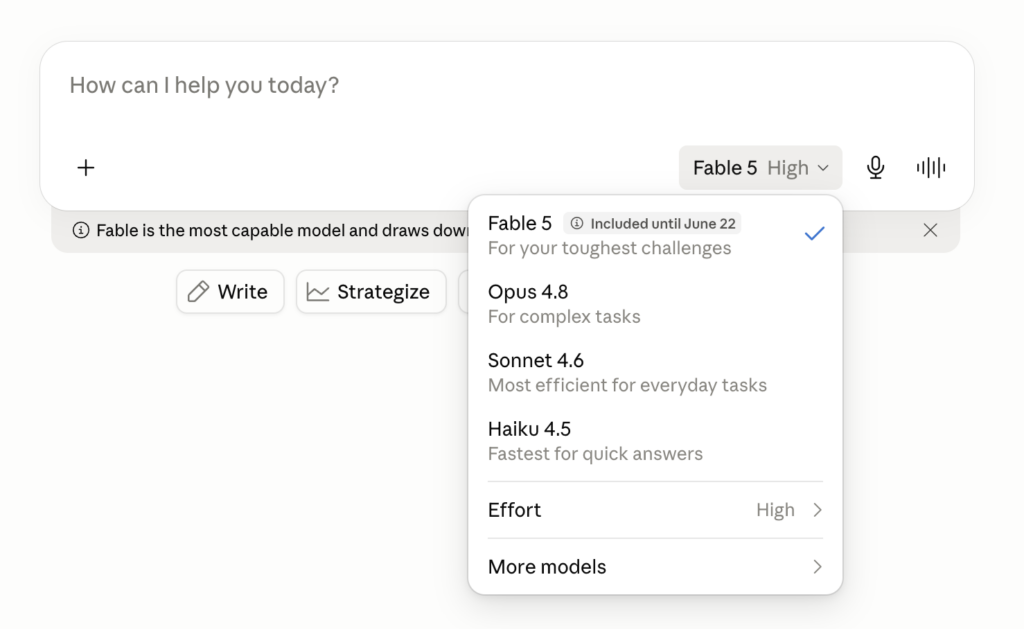Click the pencil icon on Write chip
The image size is (1024, 629).
[199, 291]
